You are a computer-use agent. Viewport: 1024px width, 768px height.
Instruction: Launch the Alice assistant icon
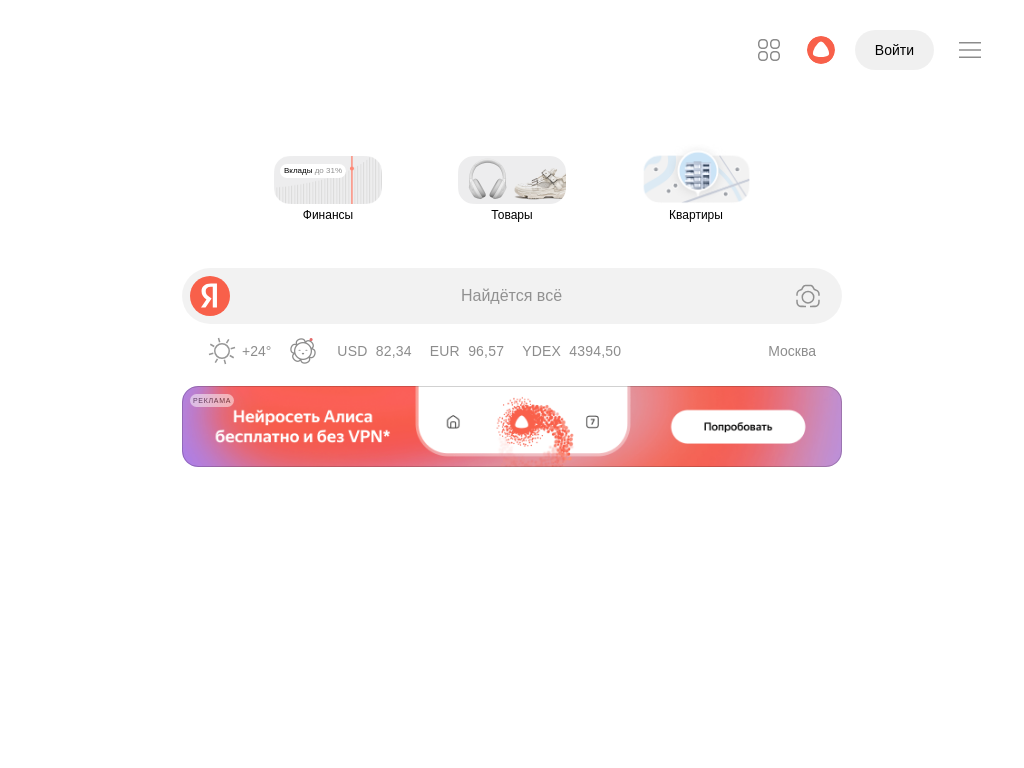[x=821, y=50]
